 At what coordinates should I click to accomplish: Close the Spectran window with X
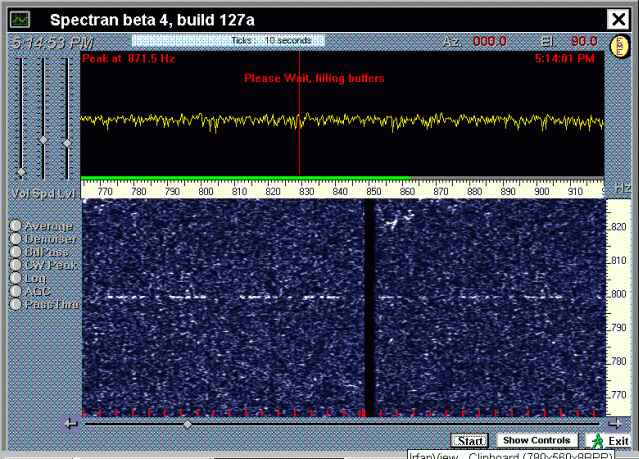click(x=618, y=19)
